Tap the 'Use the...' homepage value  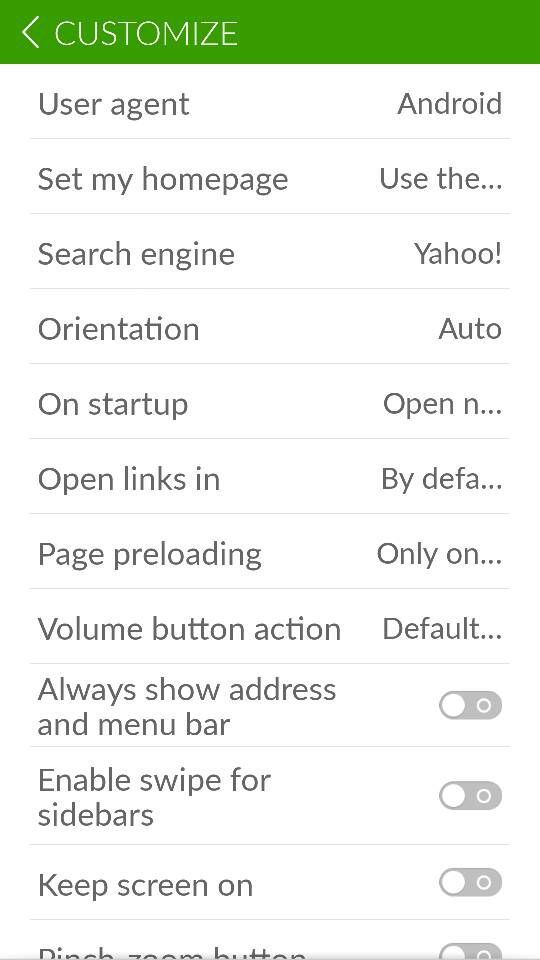coord(441,179)
